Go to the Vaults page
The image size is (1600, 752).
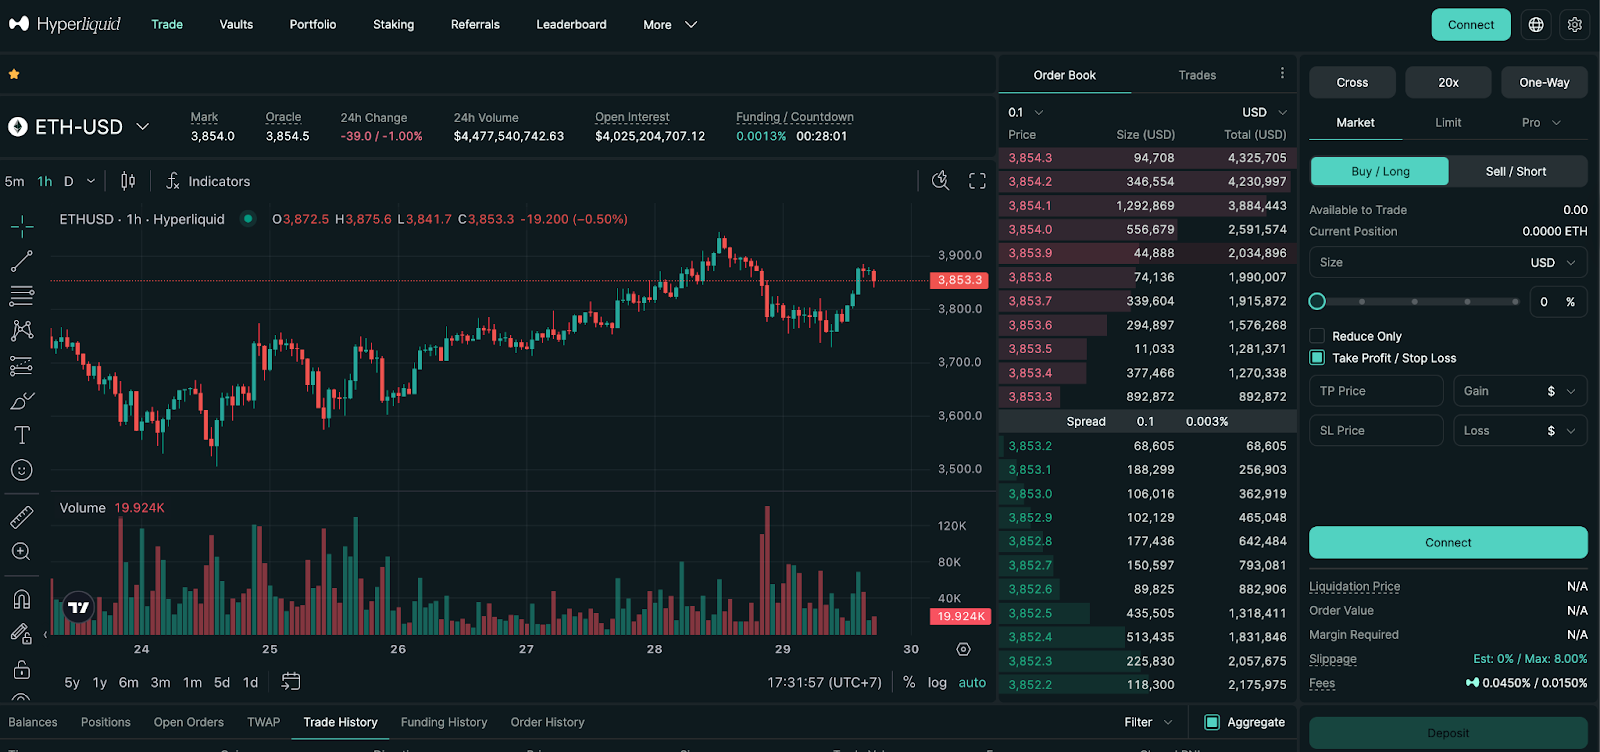(236, 24)
